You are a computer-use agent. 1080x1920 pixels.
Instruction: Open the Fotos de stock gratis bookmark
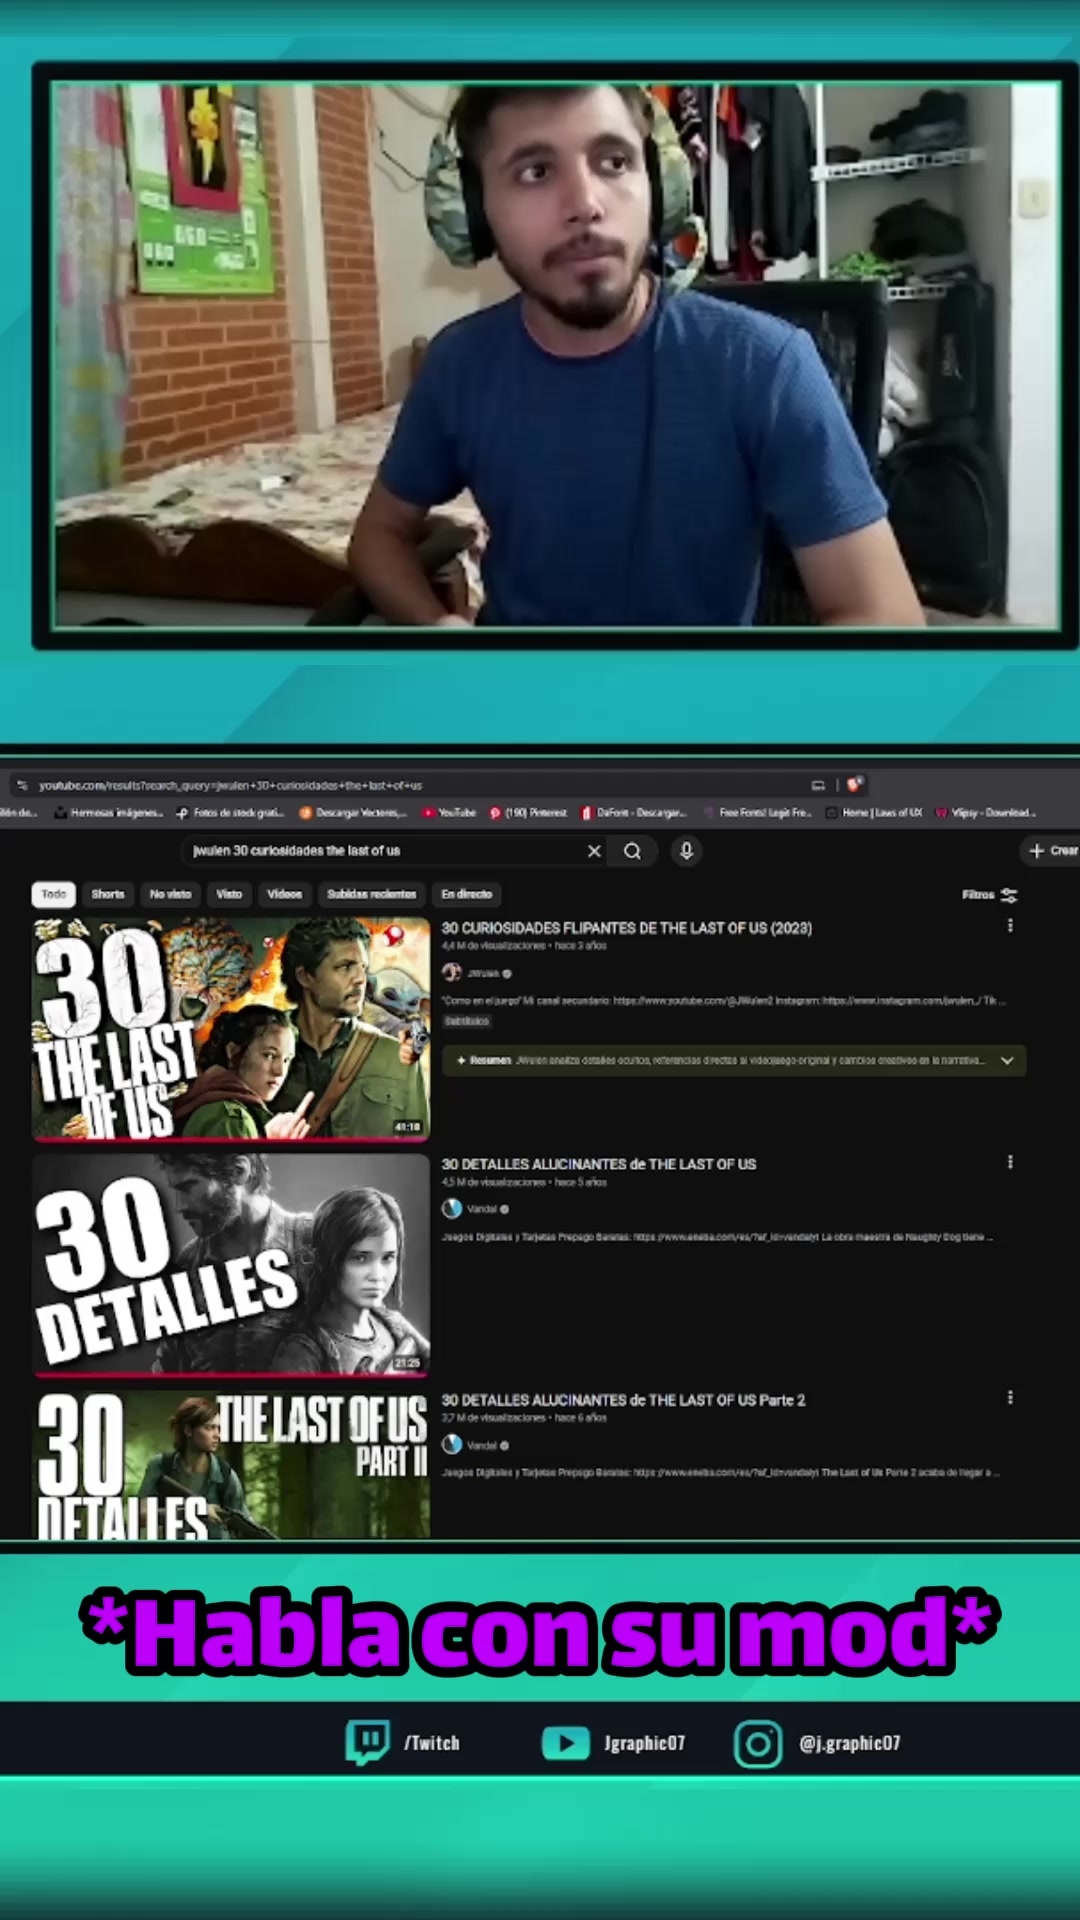point(230,813)
